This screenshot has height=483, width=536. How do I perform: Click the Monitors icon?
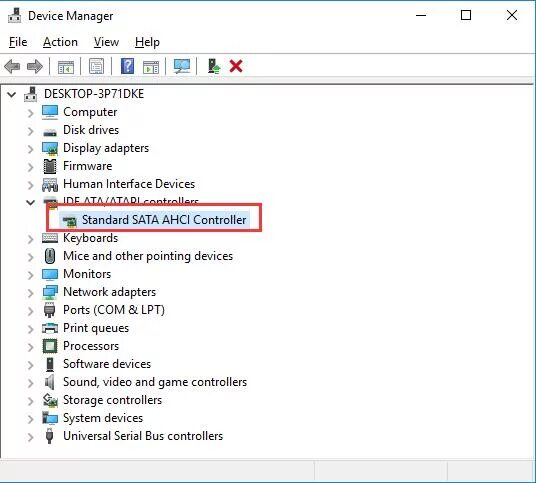coord(50,274)
